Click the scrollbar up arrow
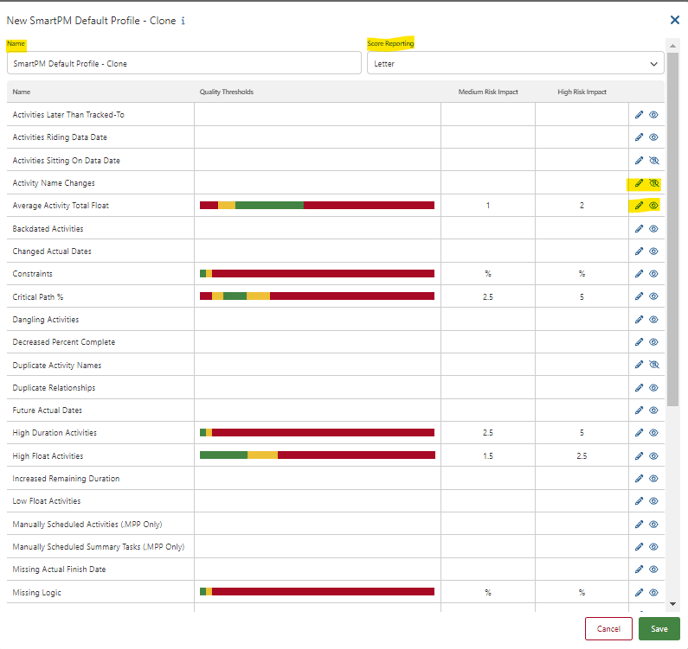The width and height of the screenshot is (688, 649). coord(673,46)
